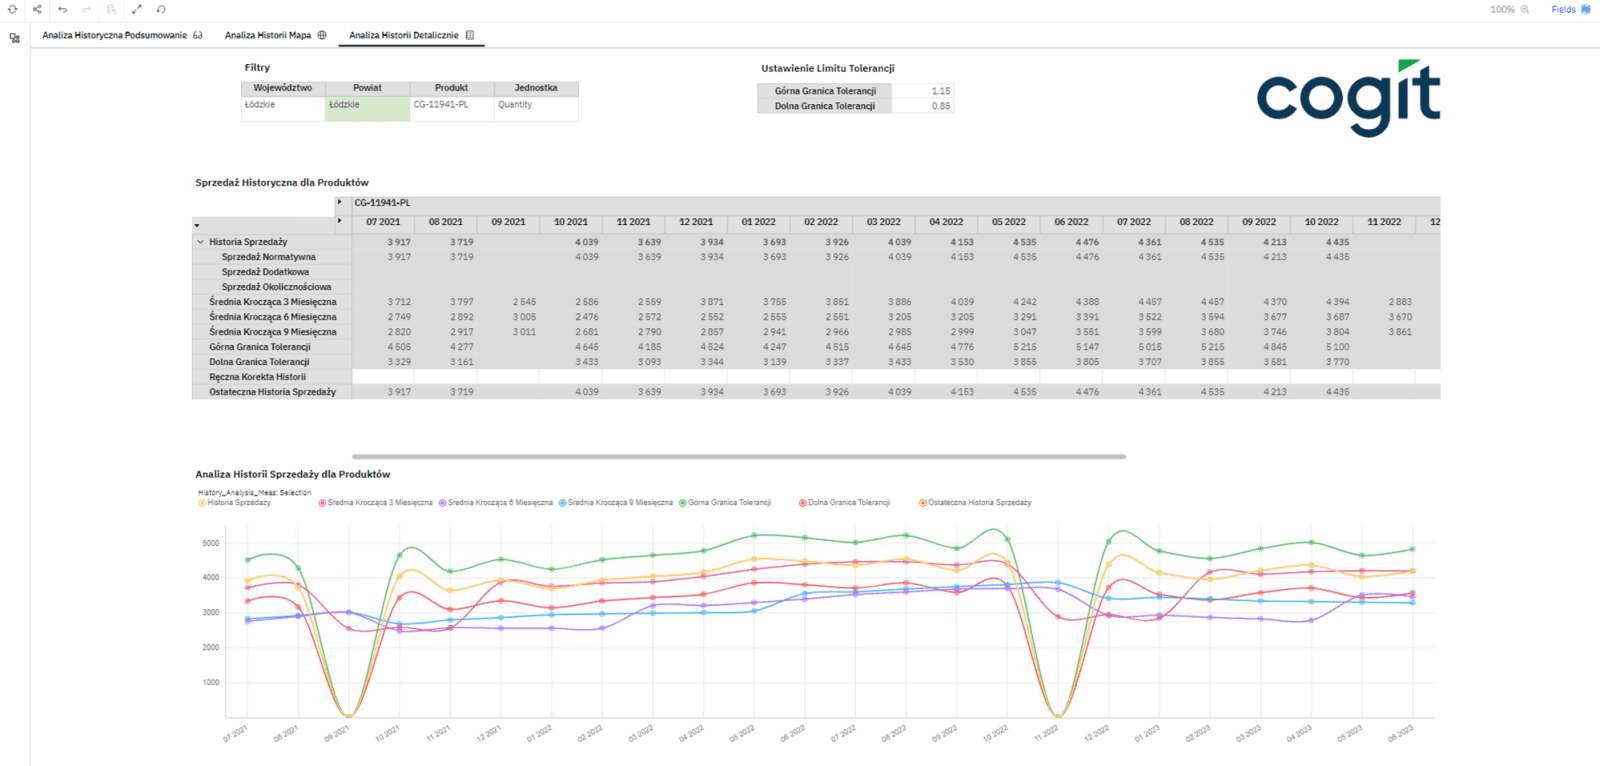
Task: Click Ostateczna Historia Sprzedaży row label
Action: (272, 392)
